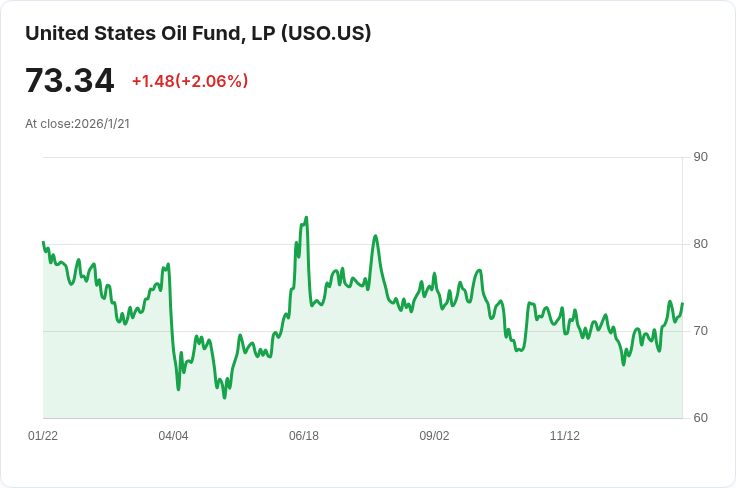Image resolution: width=736 pixels, height=488 pixels.
Task: Select the 11/12 date on x-axis
Action: tap(565, 436)
